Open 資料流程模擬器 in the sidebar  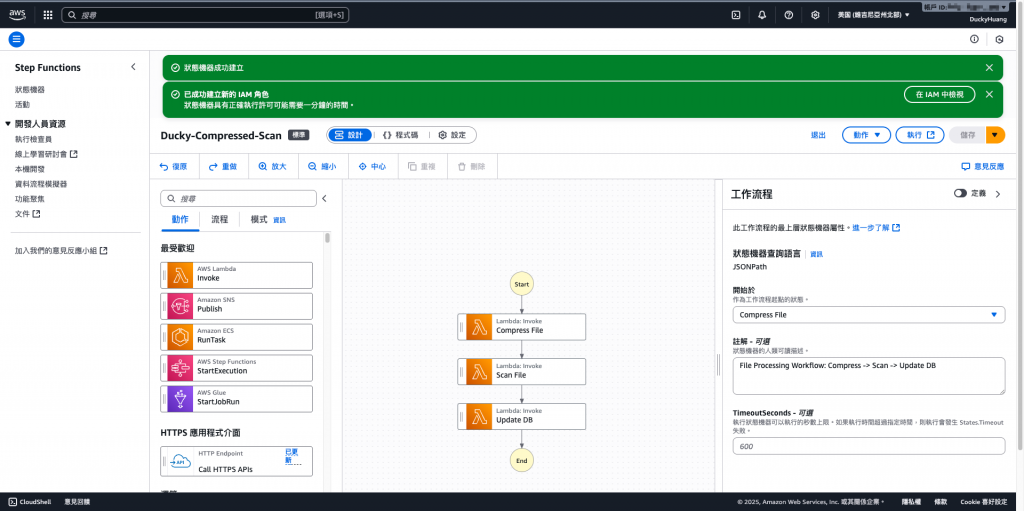pyautogui.click(x=40, y=184)
